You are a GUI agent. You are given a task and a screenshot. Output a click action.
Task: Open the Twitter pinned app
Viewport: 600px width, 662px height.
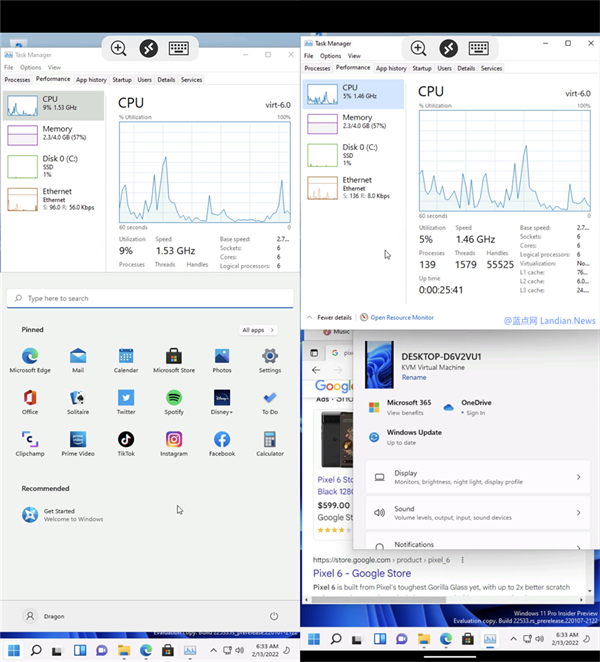[126, 402]
